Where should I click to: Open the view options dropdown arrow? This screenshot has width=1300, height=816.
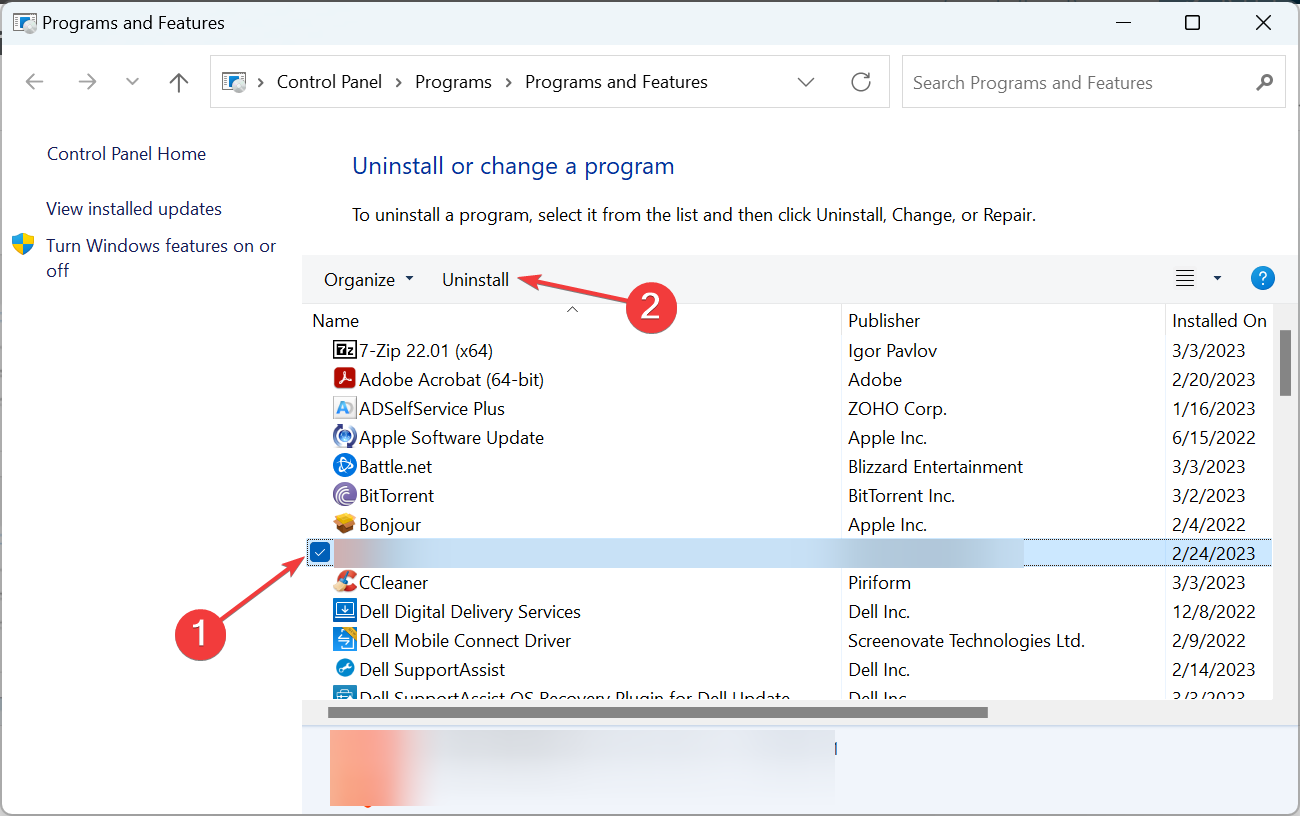click(1217, 279)
